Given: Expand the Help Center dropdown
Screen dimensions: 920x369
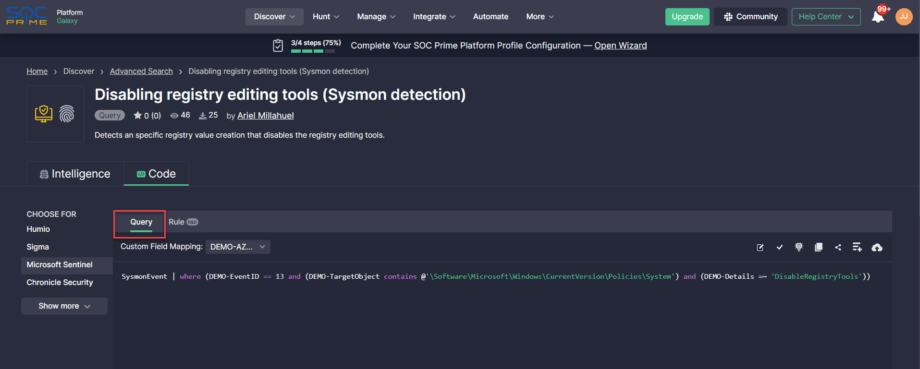Looking at the screenshot, I should click(826, 16).
